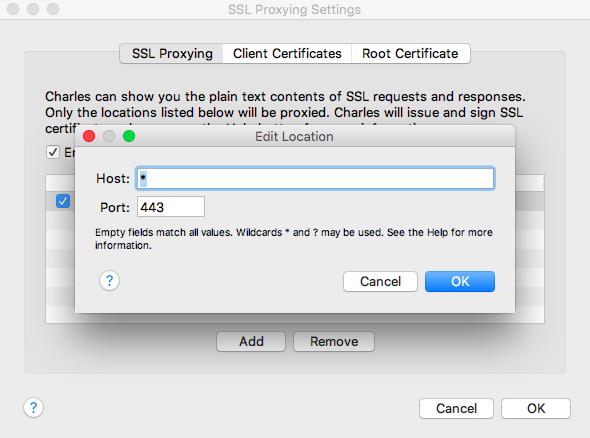Select the SSL Proxying tab

click(x=172, y=53)
